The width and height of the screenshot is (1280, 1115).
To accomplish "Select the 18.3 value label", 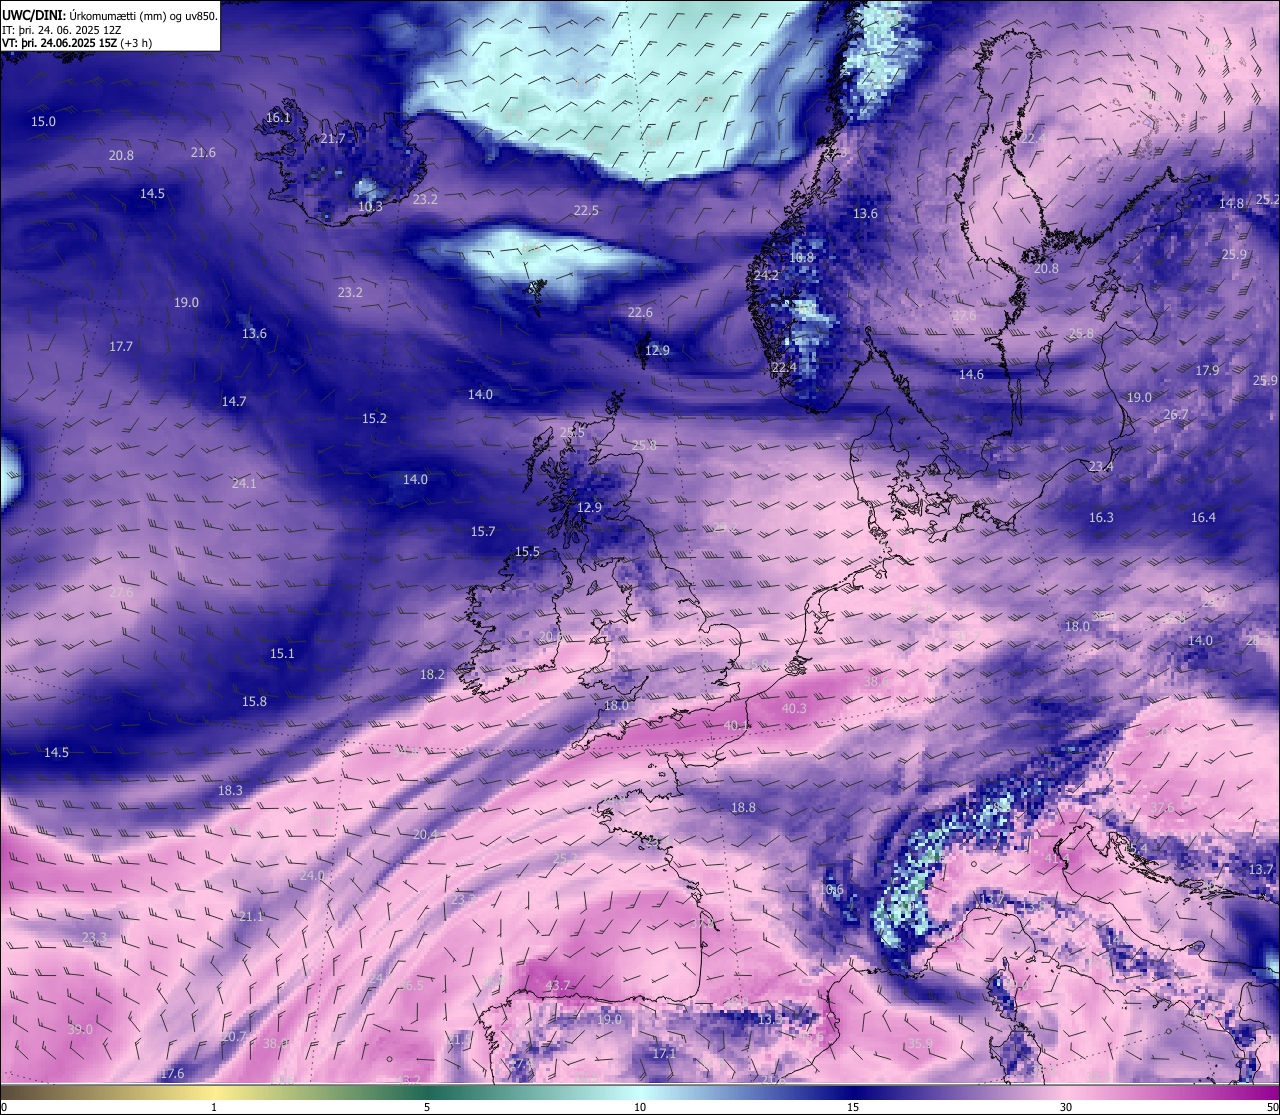I will [230, 791].
